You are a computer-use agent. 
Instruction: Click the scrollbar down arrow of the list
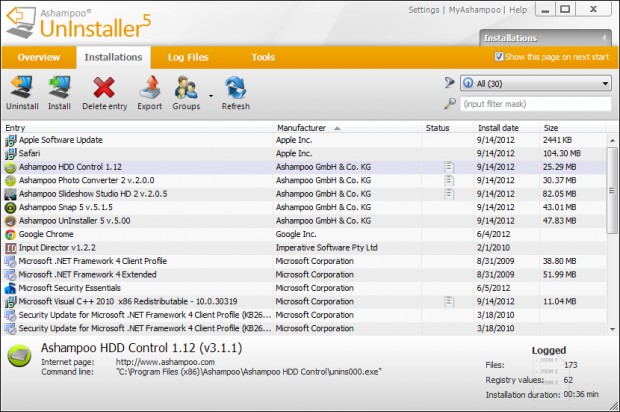612,329
